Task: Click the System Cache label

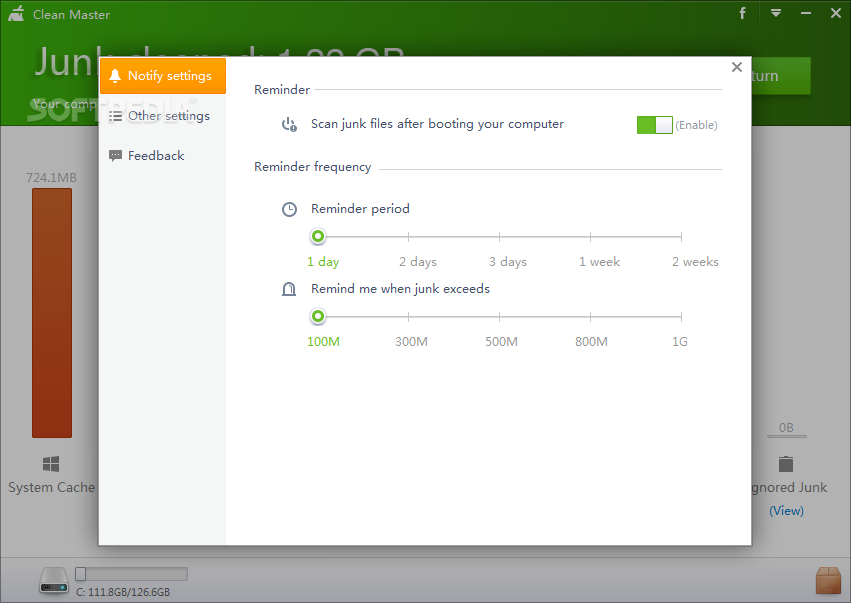Action: (x=52, y=487)
